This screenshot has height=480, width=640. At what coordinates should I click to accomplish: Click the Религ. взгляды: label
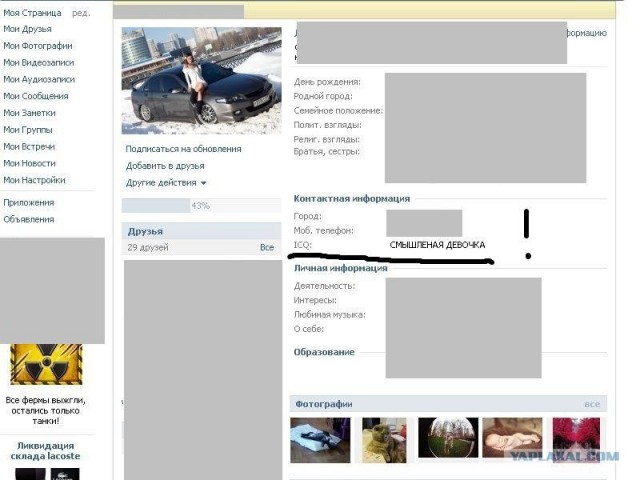(327, 139)
